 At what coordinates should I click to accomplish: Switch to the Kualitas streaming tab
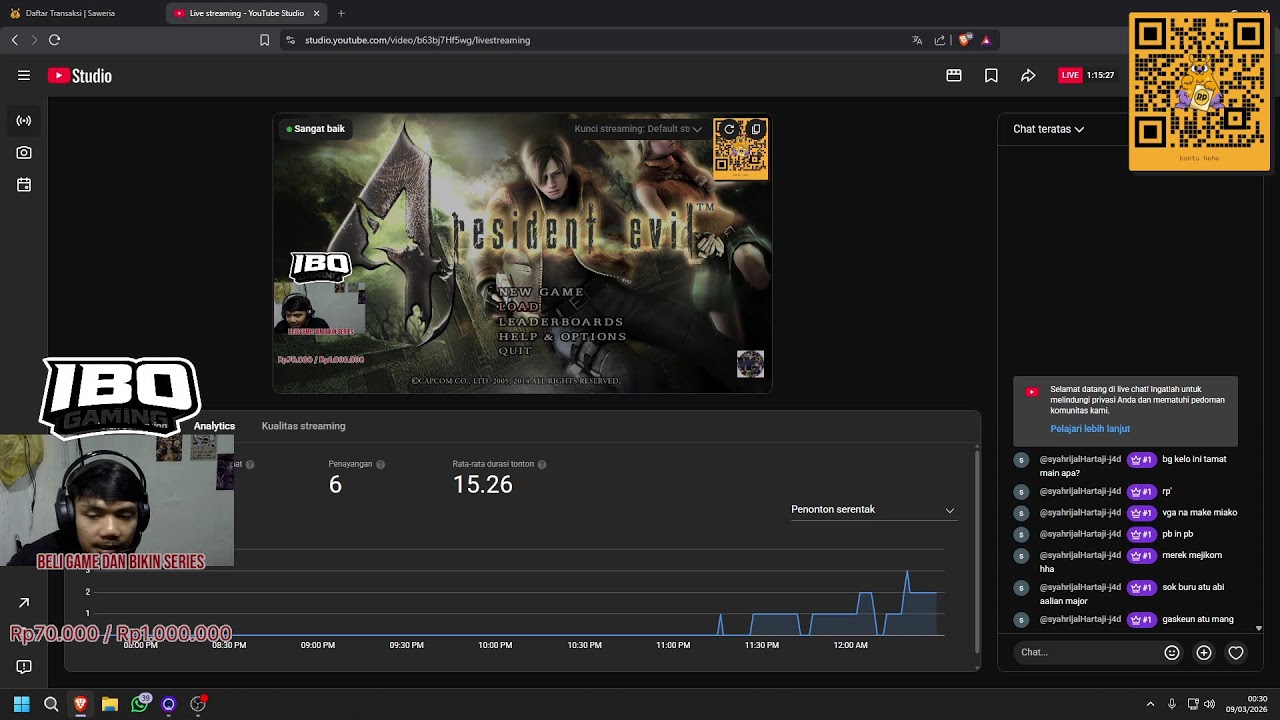(x=303, y=426)
